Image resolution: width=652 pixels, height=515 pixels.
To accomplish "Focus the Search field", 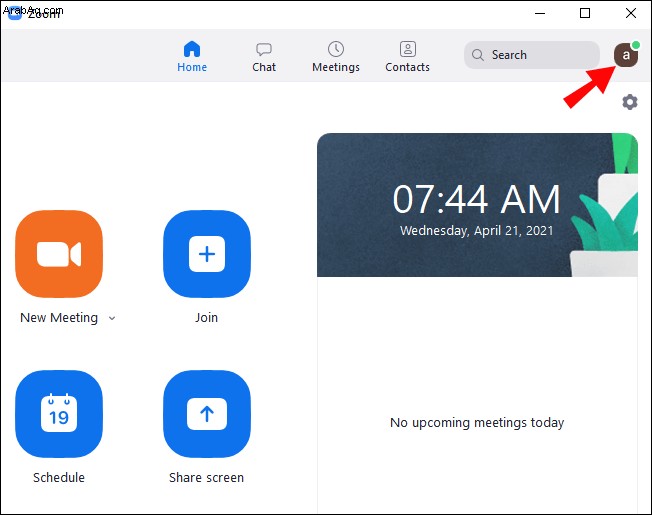I will 532,55.
